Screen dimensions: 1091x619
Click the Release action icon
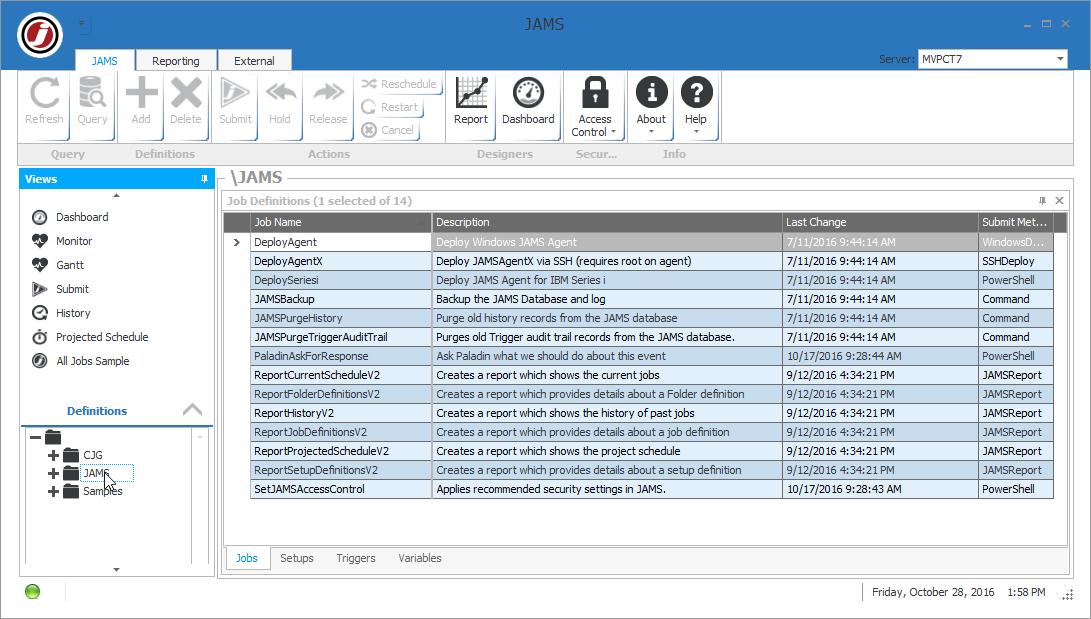(328, 102)
